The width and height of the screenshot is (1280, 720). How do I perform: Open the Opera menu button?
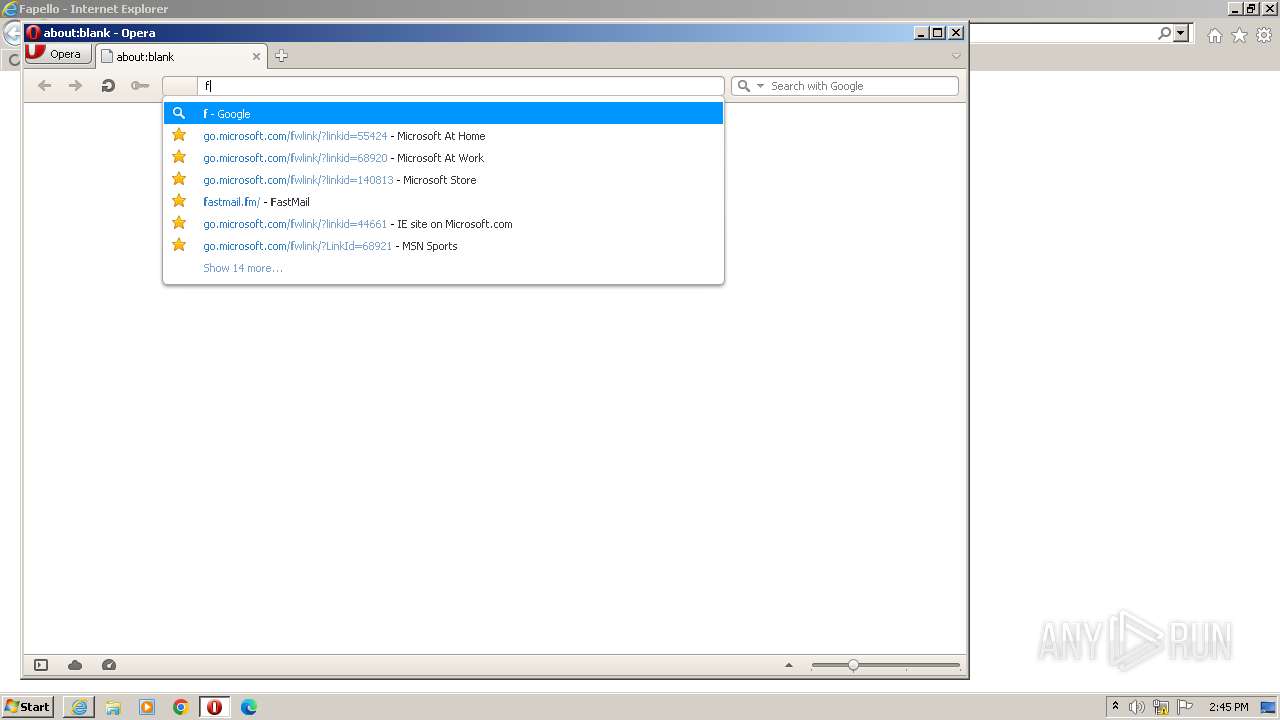pyautogui.click(x=57, y=54)
